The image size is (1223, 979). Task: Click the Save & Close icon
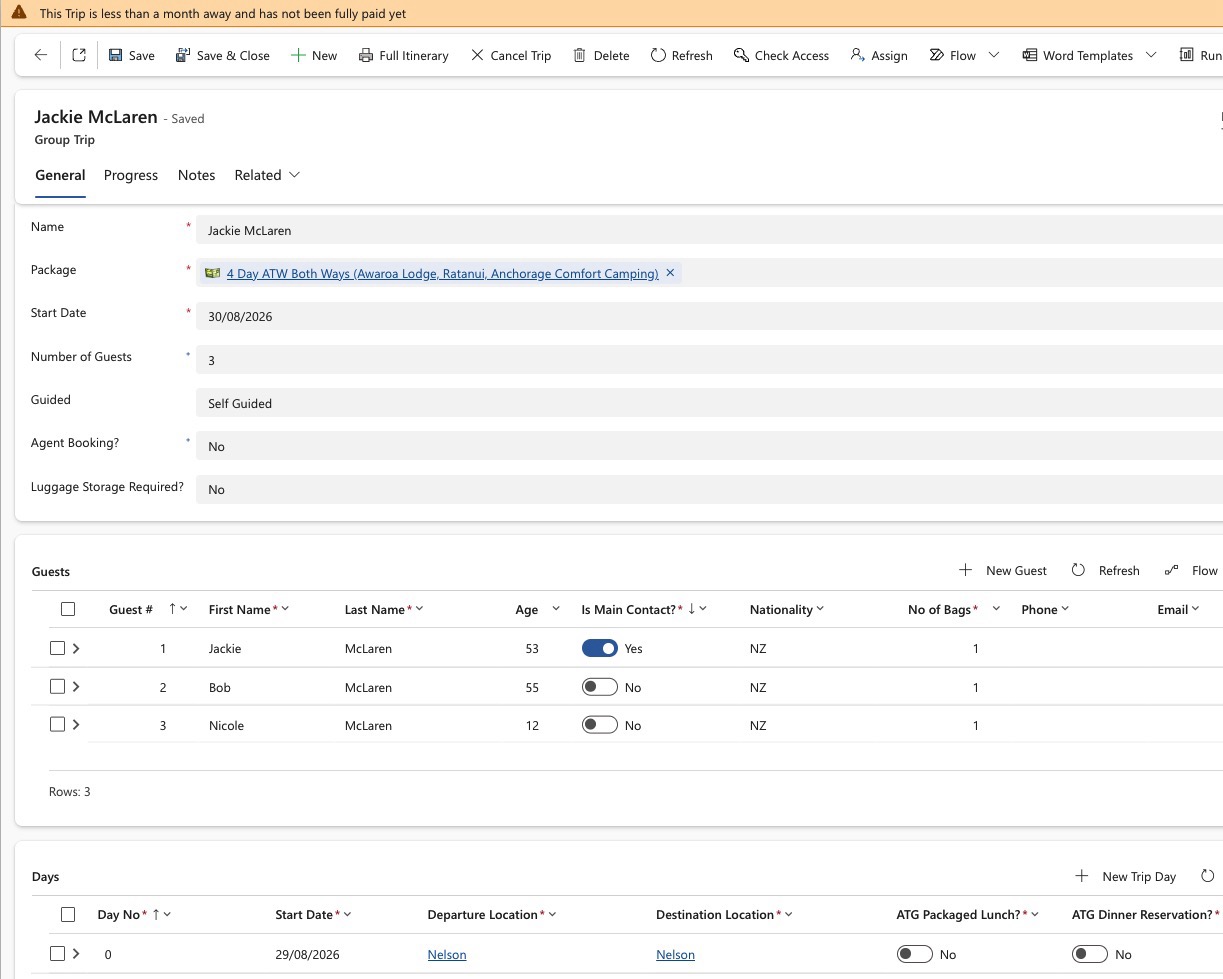pyautogui.click(x=182, y=55)
